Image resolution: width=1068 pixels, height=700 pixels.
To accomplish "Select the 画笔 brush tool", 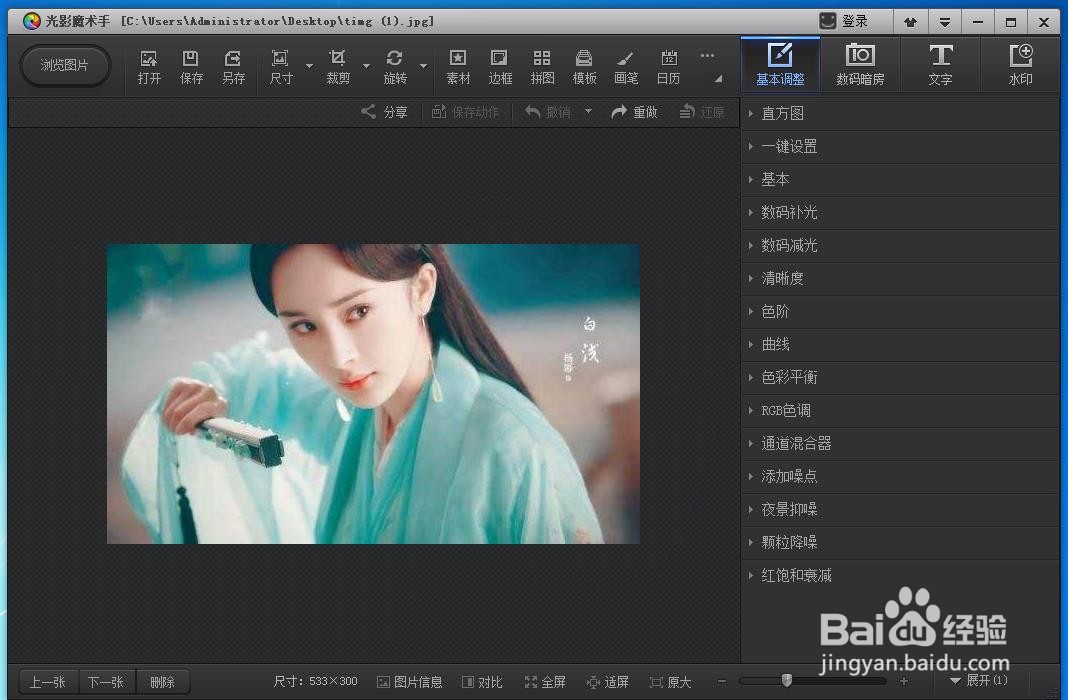I will coord(626,67).
